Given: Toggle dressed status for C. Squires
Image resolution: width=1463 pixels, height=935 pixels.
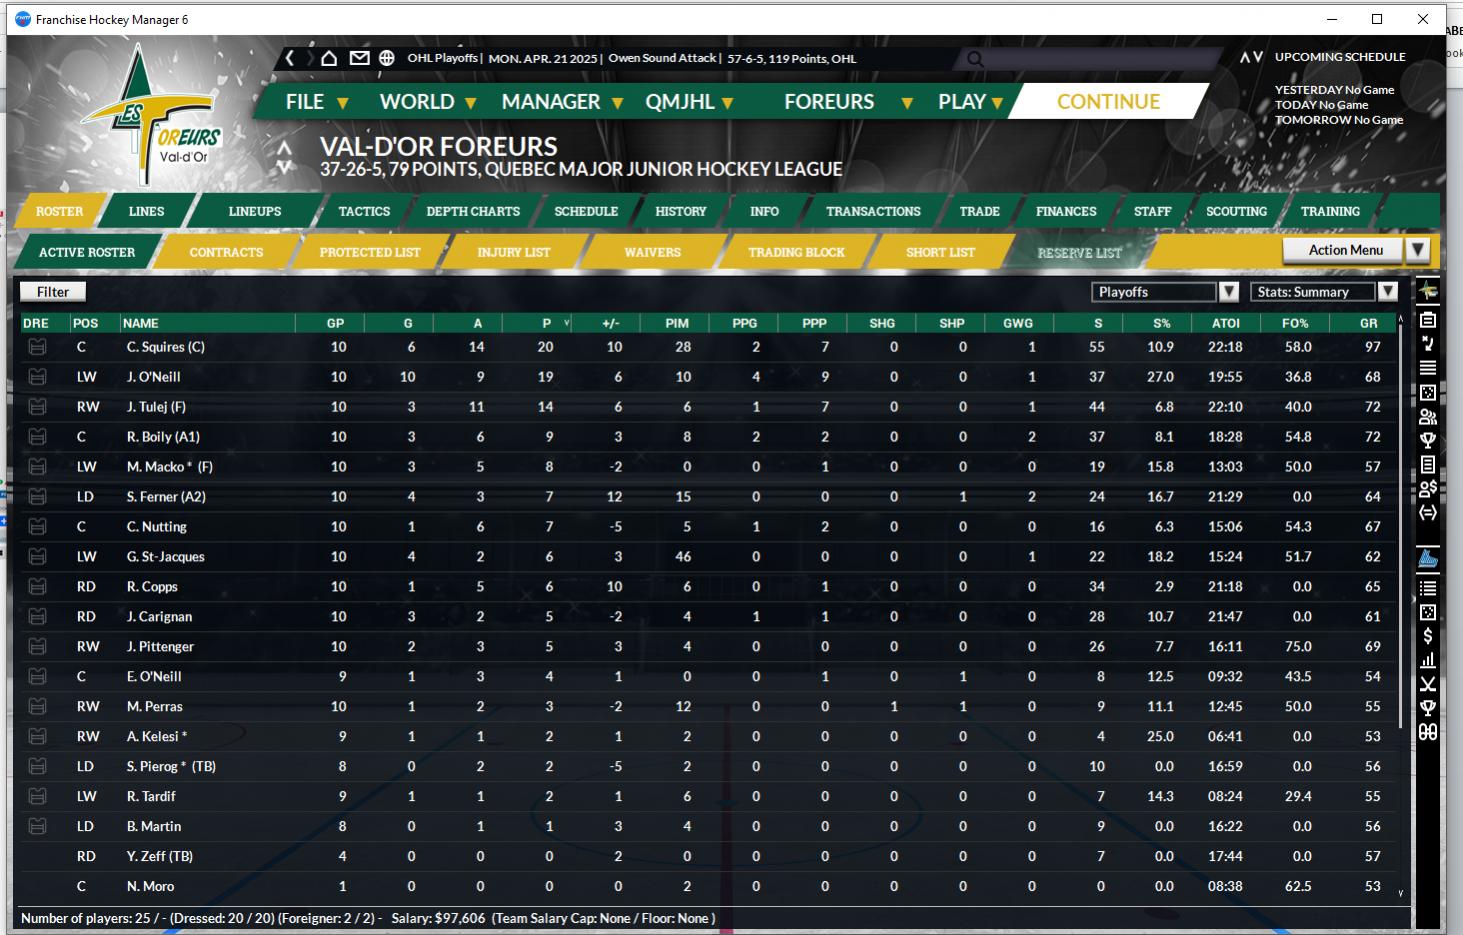Looking at the screenshot, I should [37, 347].
